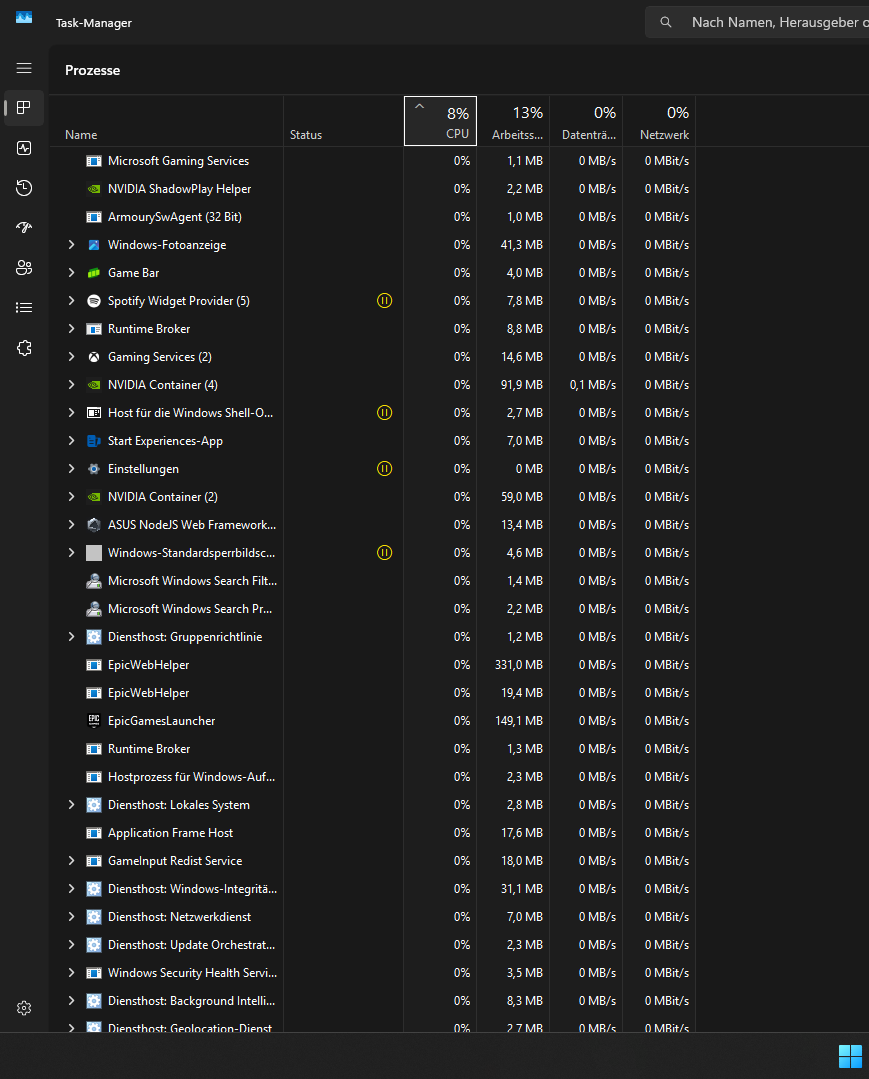
Task: Select the first EpicWebHelper row with 331,0 MB
Action: [x=372, y=665]
